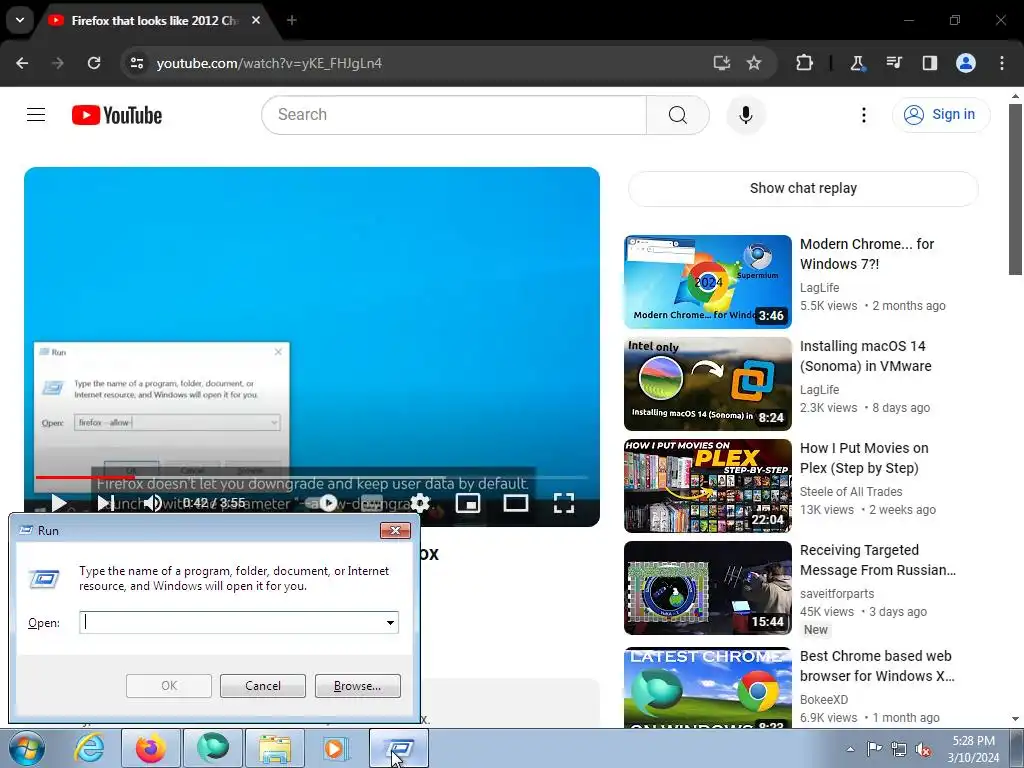Screen dimensions: 1024x768
Task: Enable miniplayer mode icon
Action: (468, 503)
